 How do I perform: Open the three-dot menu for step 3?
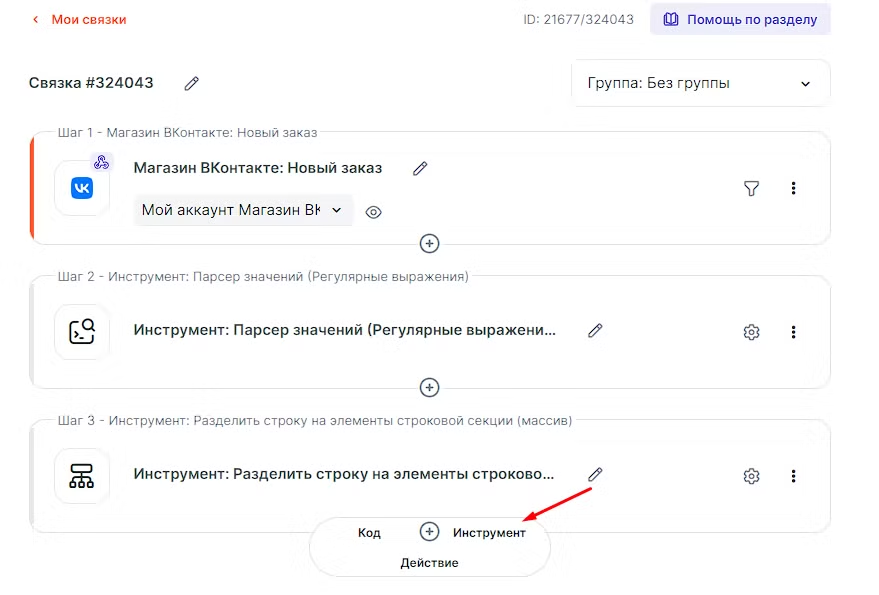coord(794,476)
